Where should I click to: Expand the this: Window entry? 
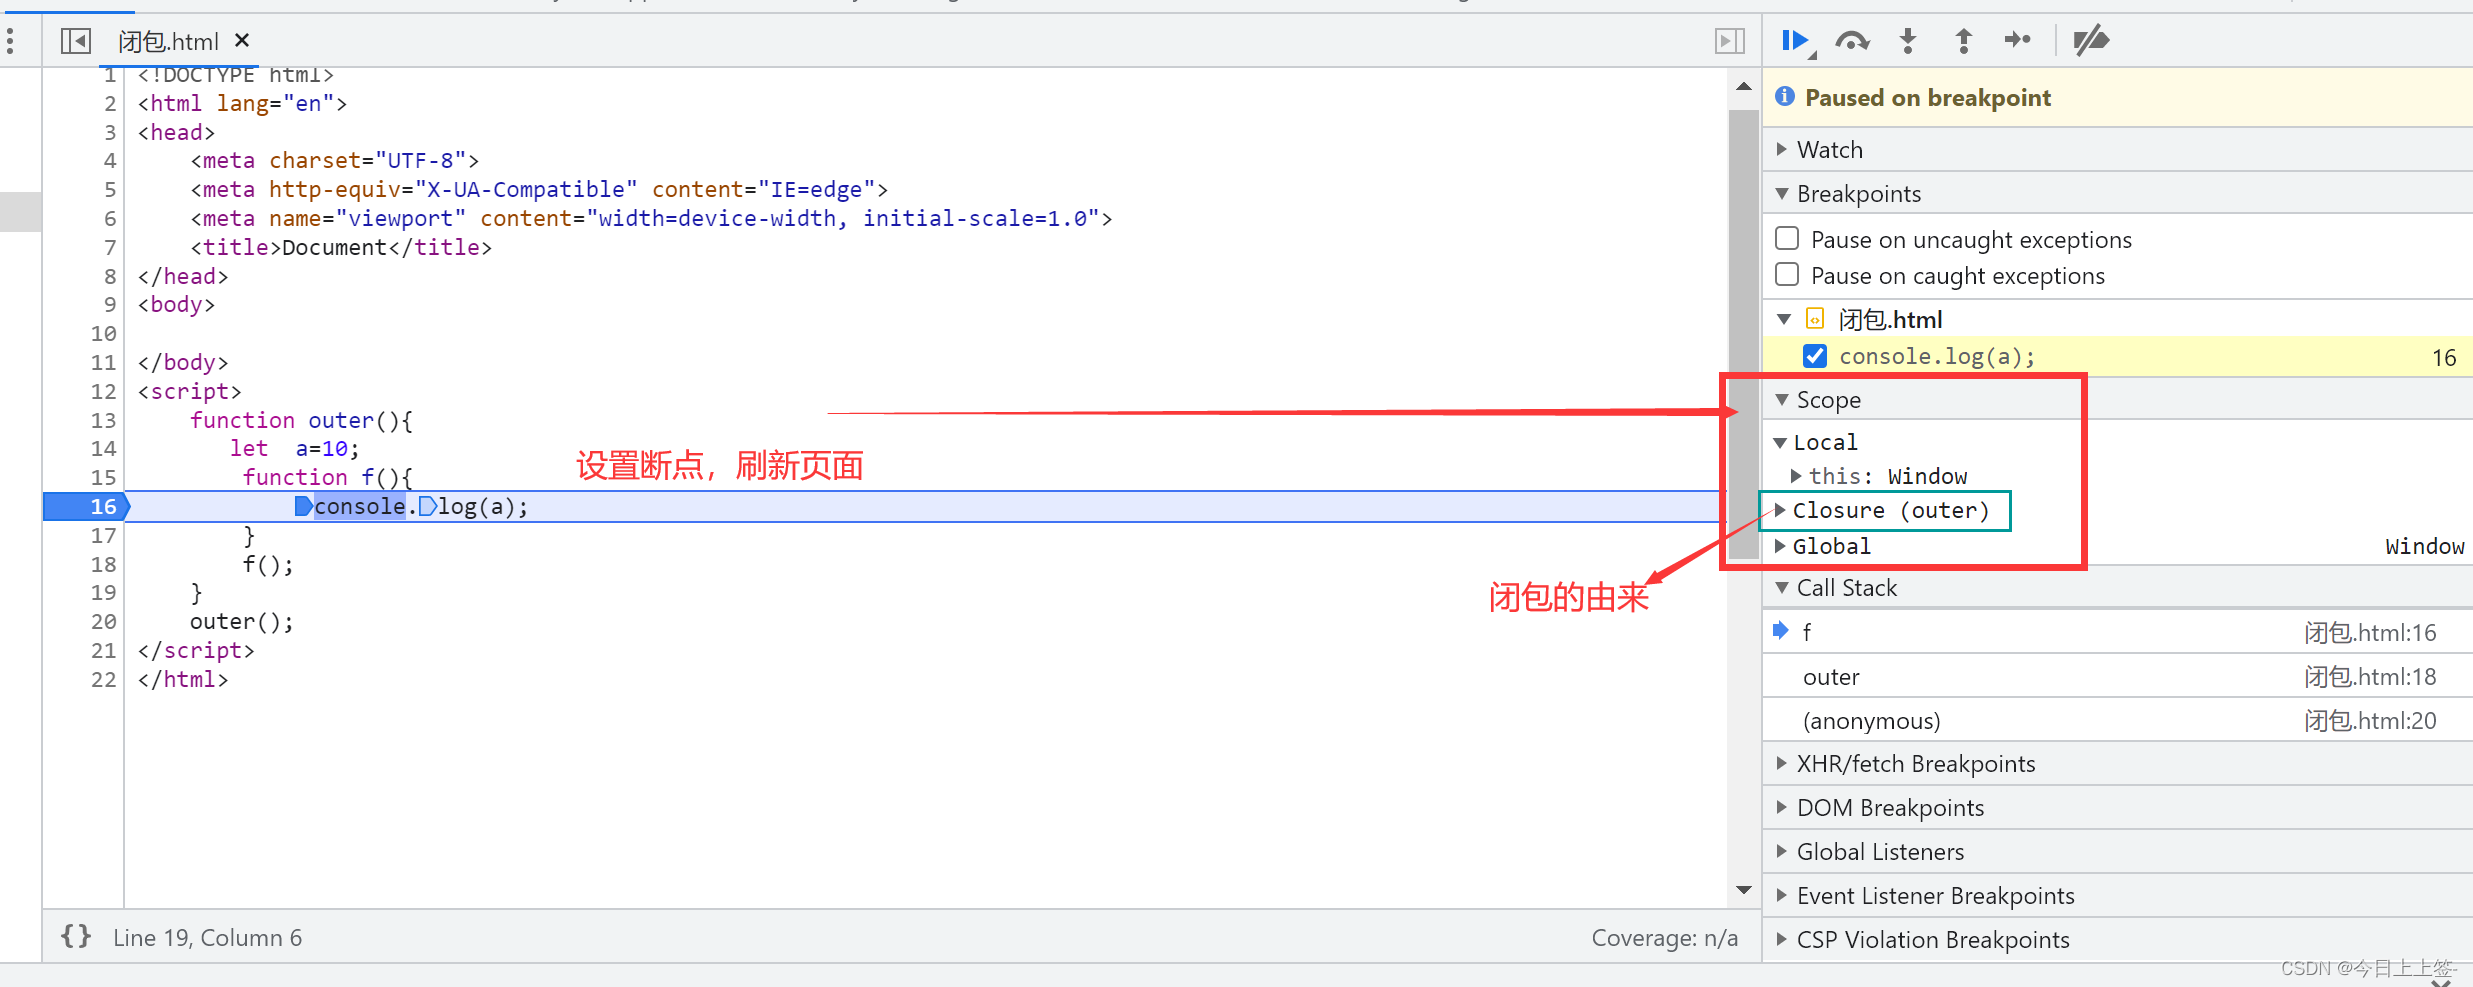[x=1796, y=476]
